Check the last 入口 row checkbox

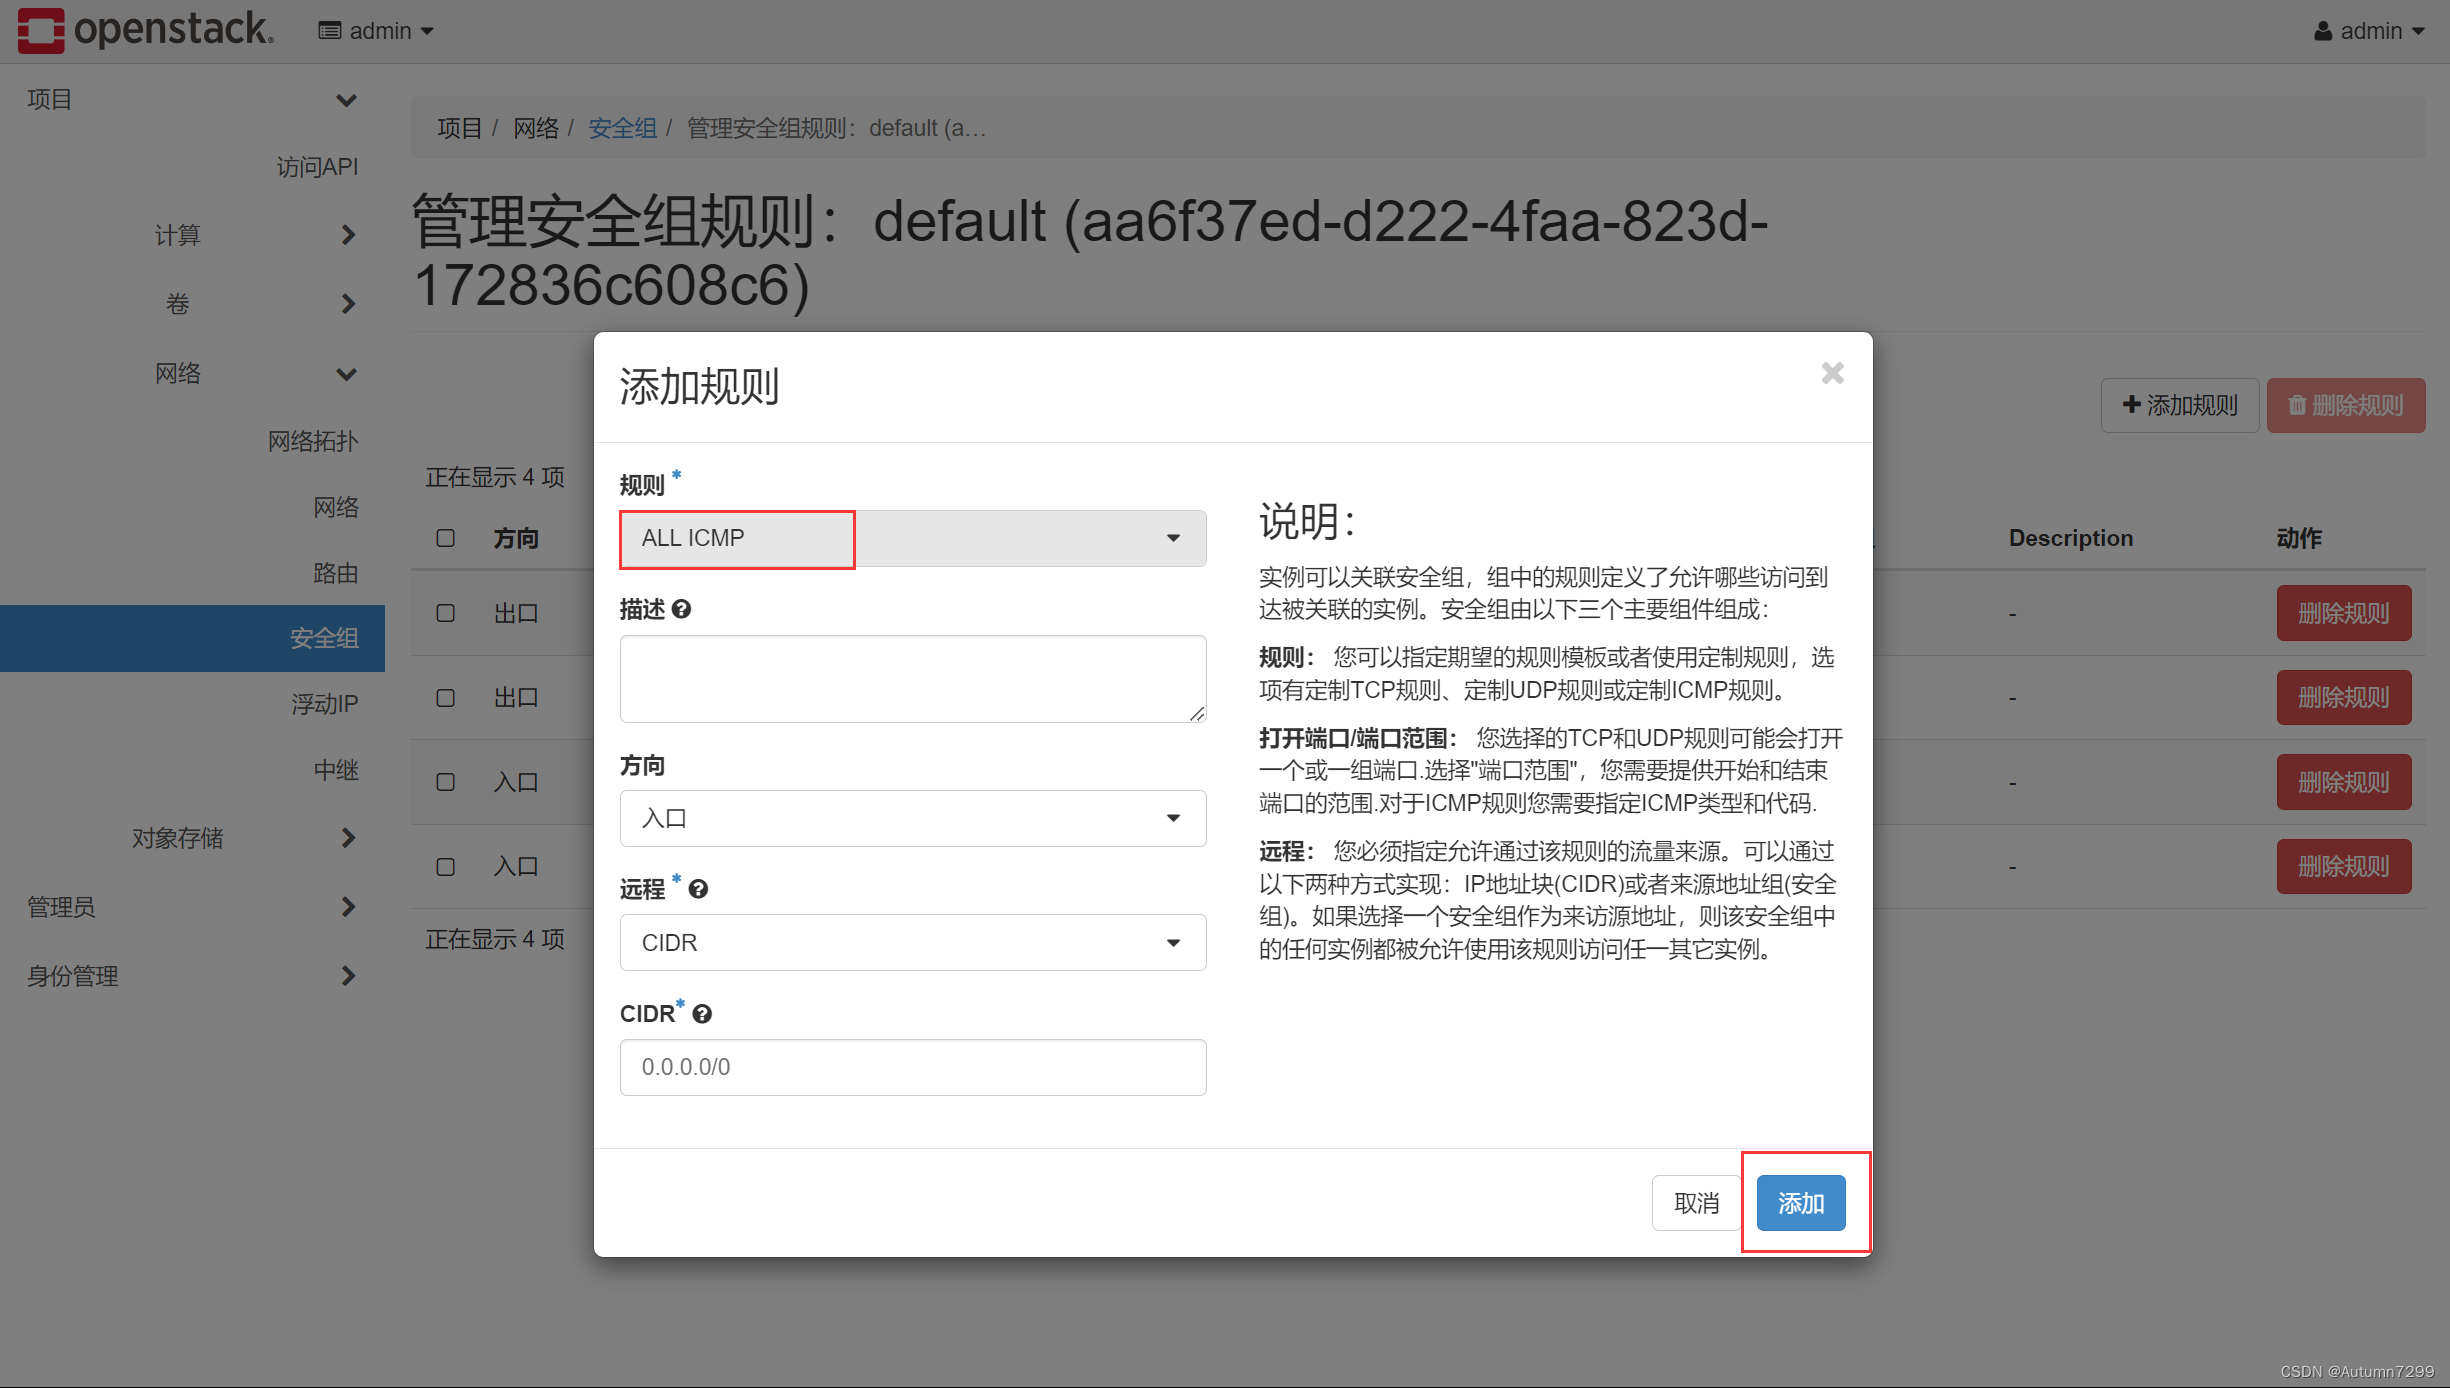click(x=446, y=867)
